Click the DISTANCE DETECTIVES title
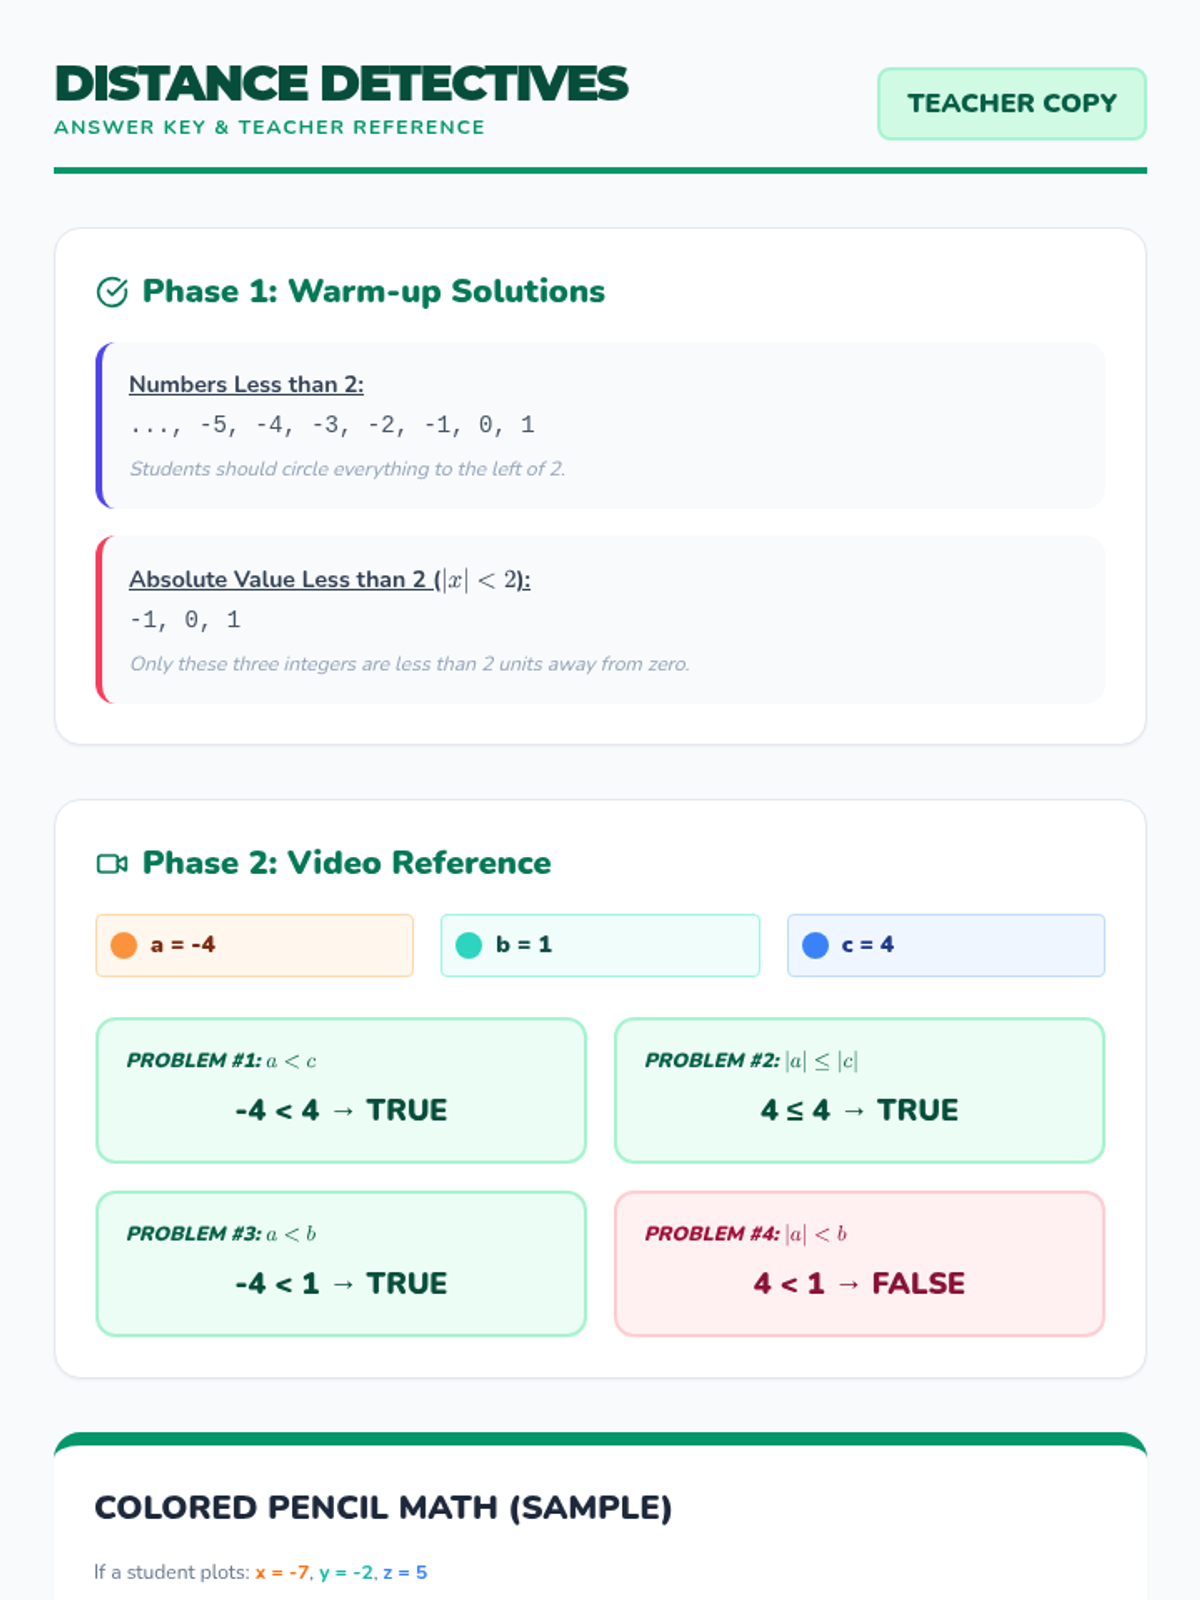Viewport: 1200px width, 1600px height. click(x=341, y=84)
